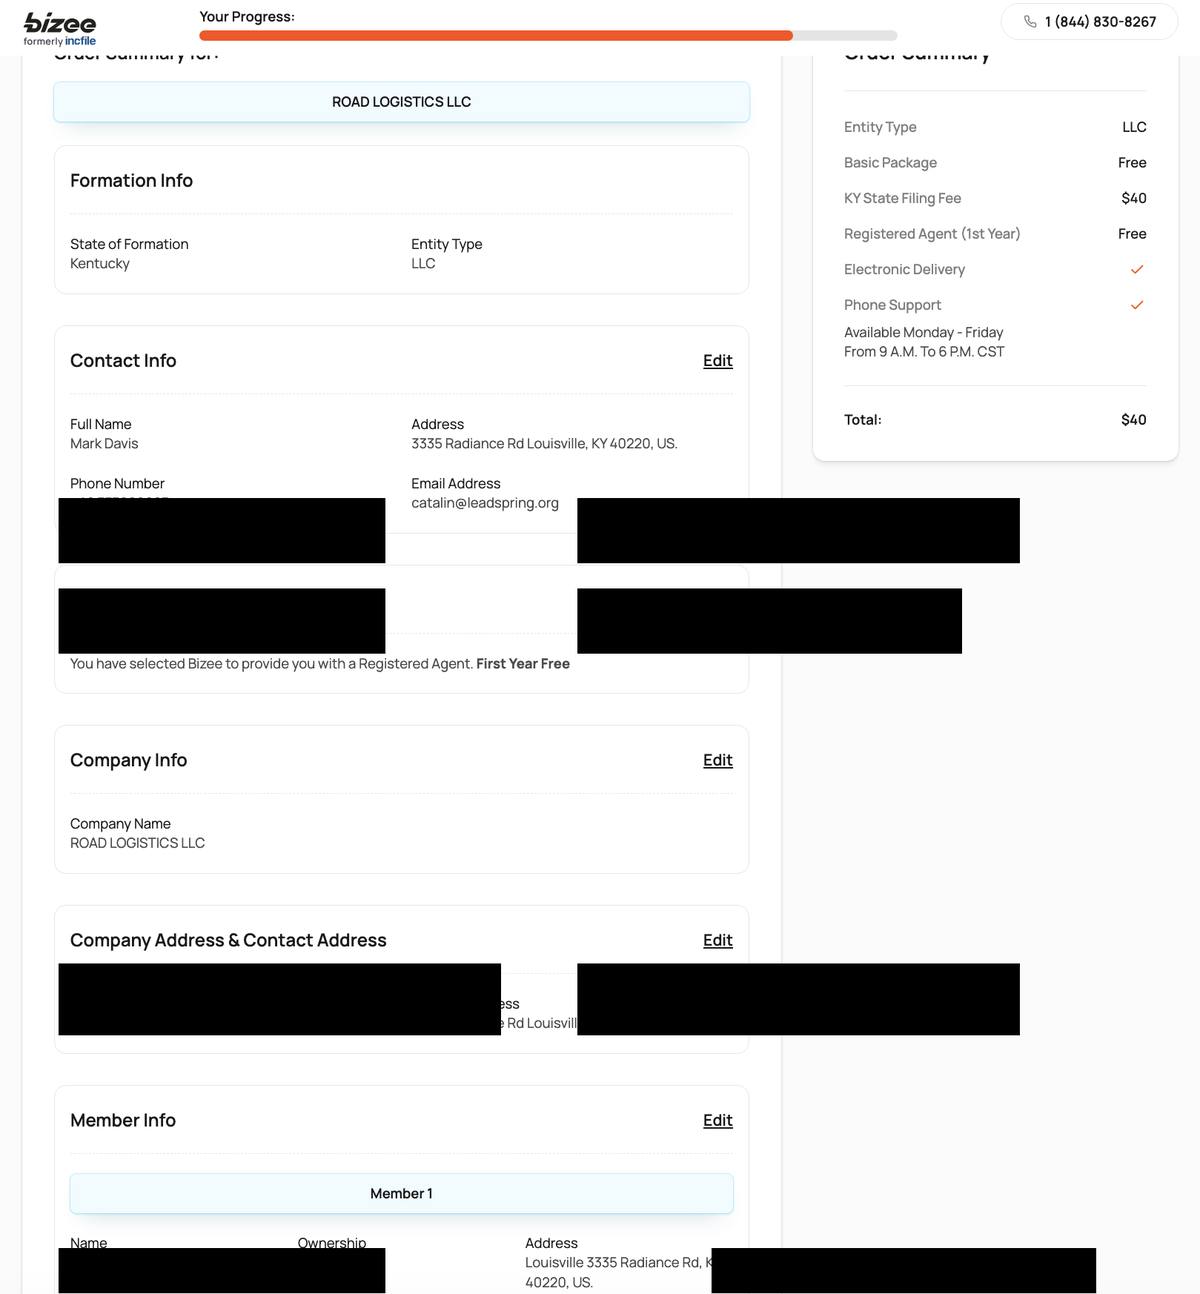This screenshot has width=1200, height=1294.
Task: Click the Formation Info heading
Action: 131,181
